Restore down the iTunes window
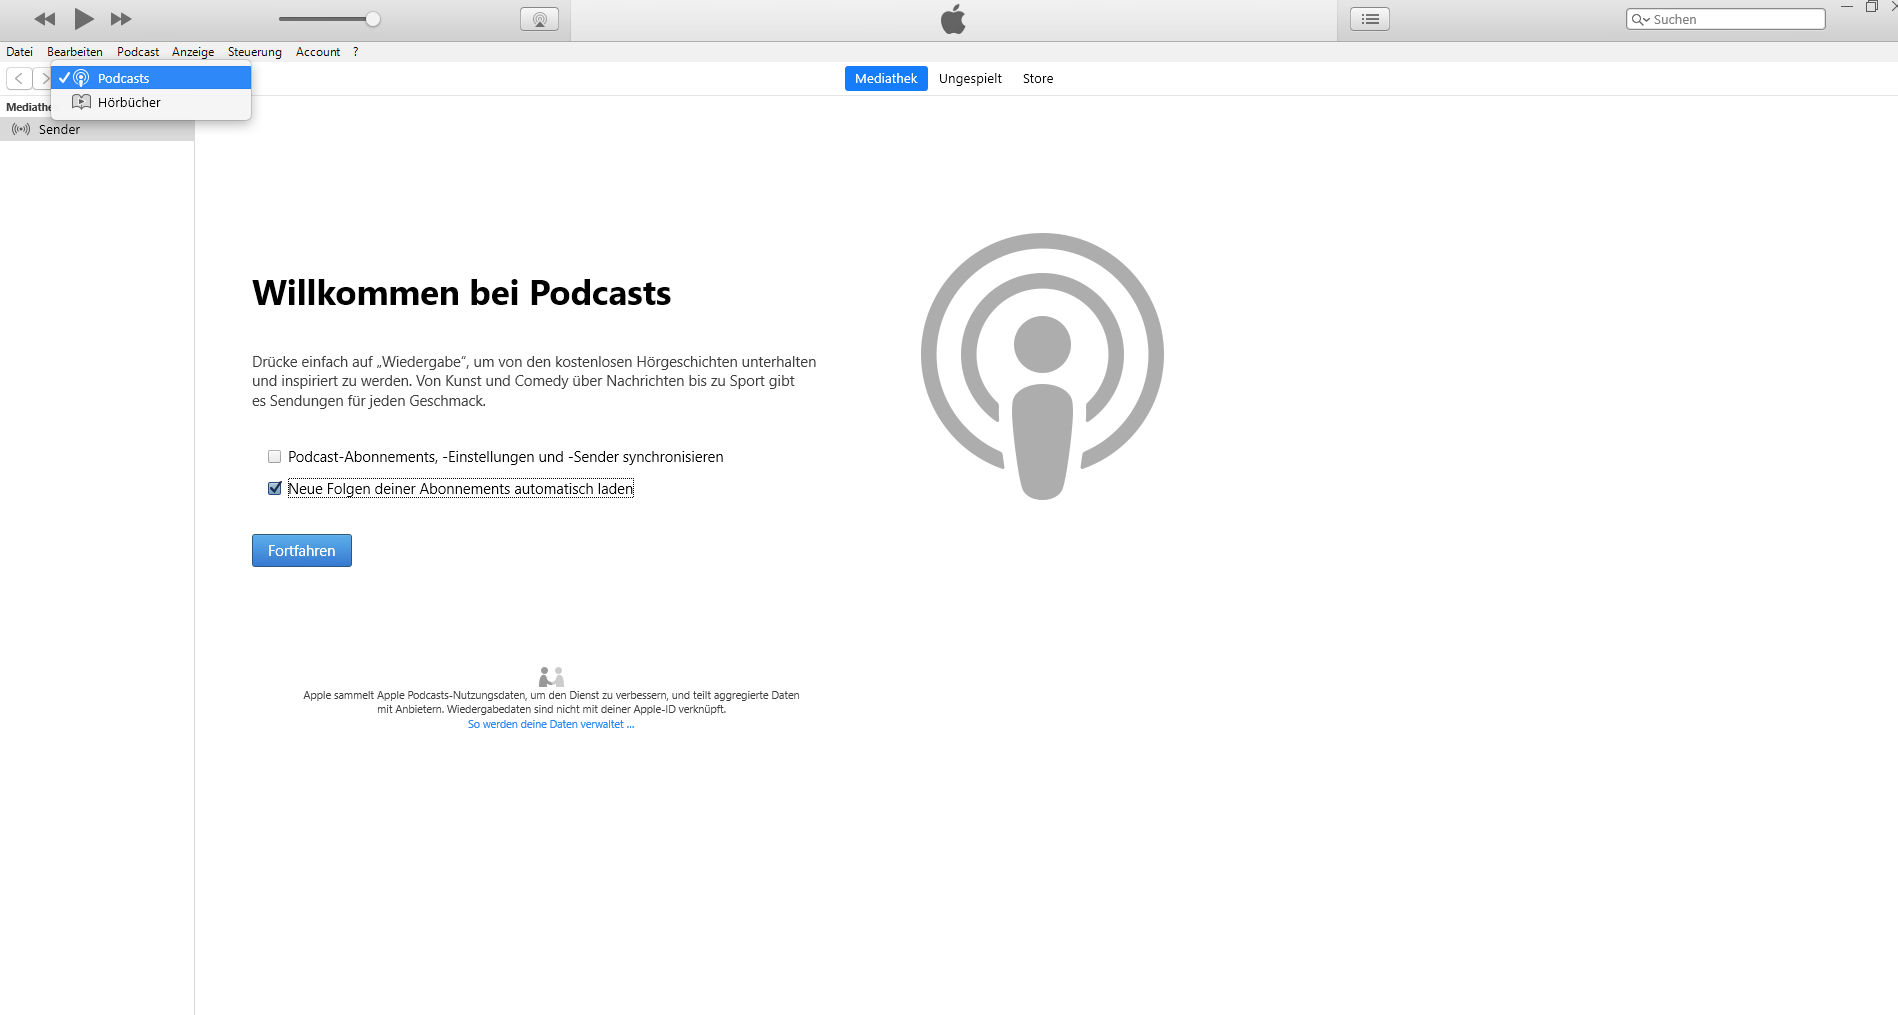1898x1015 pixels. 1872,7
